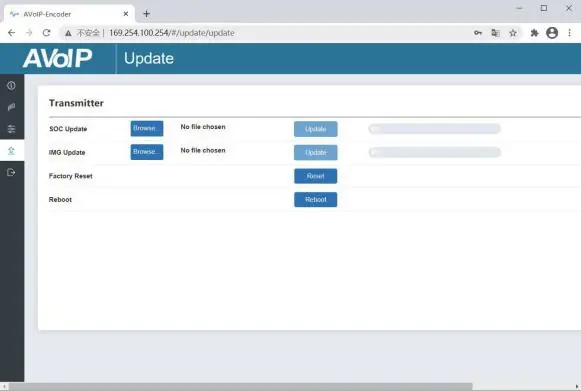Close the AVoIP-Encoder tab
Screen dimensions: 581x391
126,14
